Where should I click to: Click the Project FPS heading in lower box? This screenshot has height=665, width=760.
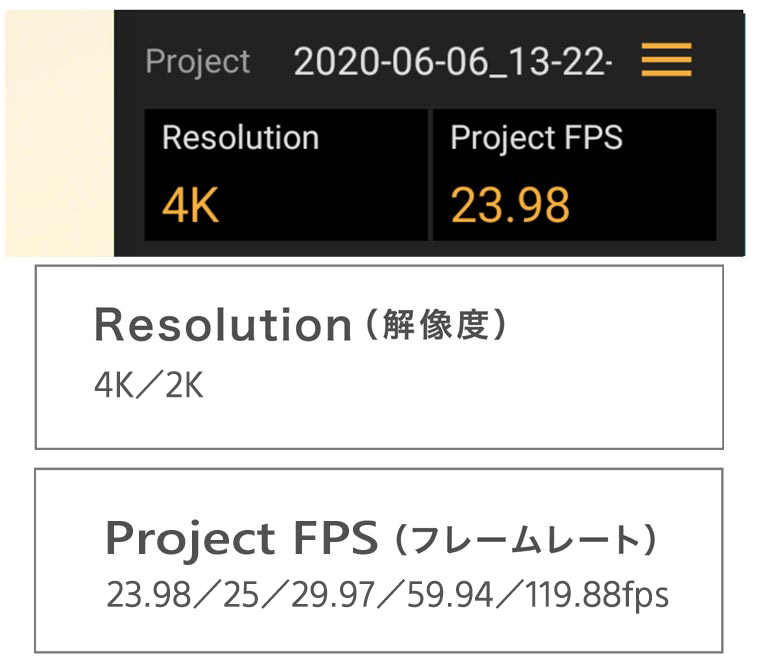pyautogui.click(x=241, y=540)
